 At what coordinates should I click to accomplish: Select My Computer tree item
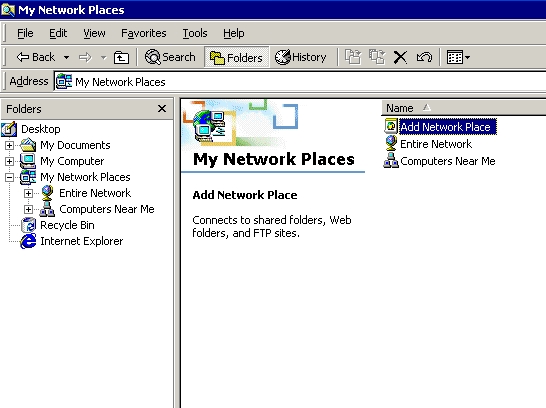[x=72, y=161]
